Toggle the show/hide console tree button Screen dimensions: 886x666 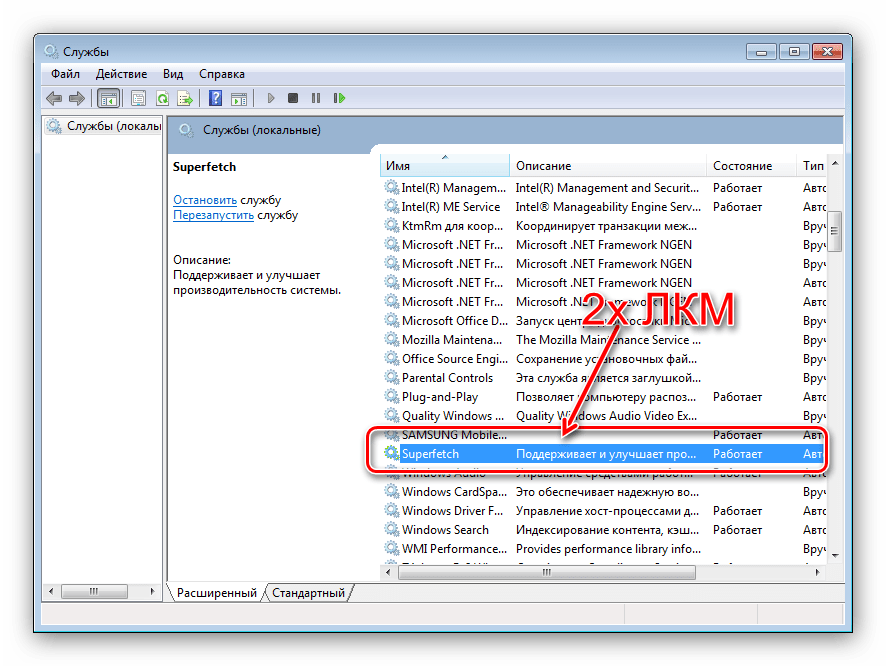108,98
